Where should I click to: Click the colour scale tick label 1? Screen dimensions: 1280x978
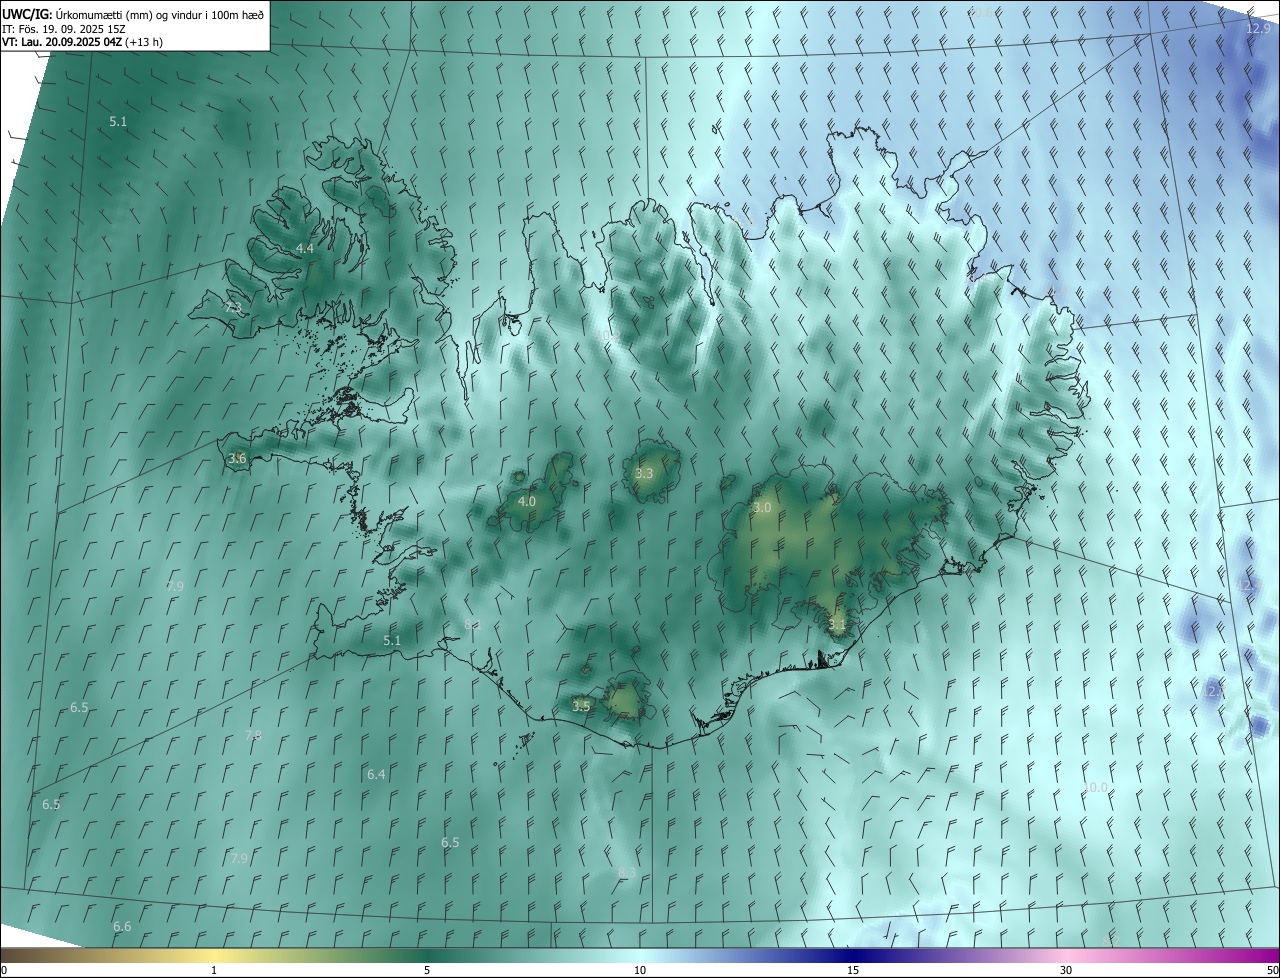[x=214, y=970]
